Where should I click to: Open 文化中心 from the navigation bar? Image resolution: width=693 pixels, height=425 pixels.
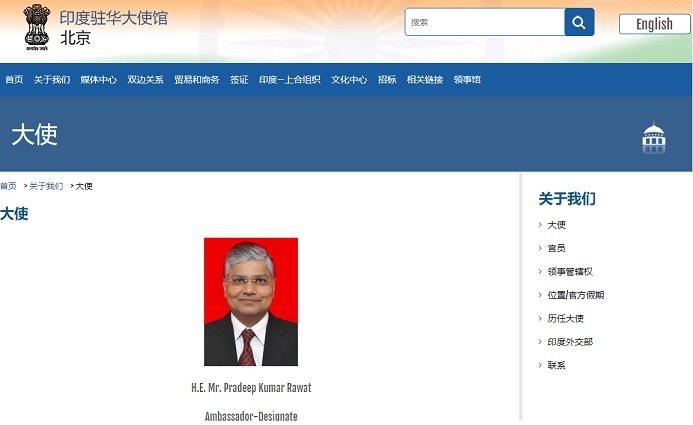[349, 80]
